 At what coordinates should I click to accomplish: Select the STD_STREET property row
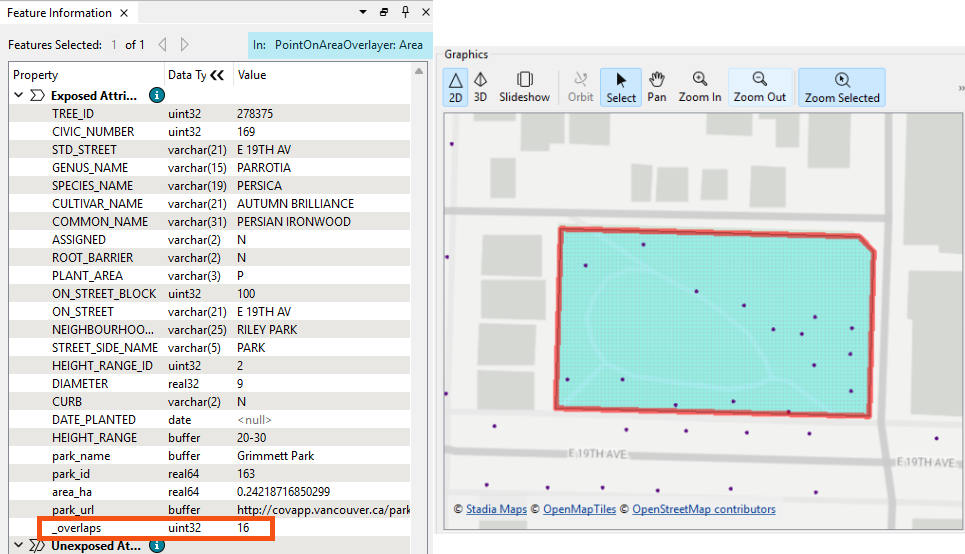tap(209, 150)
